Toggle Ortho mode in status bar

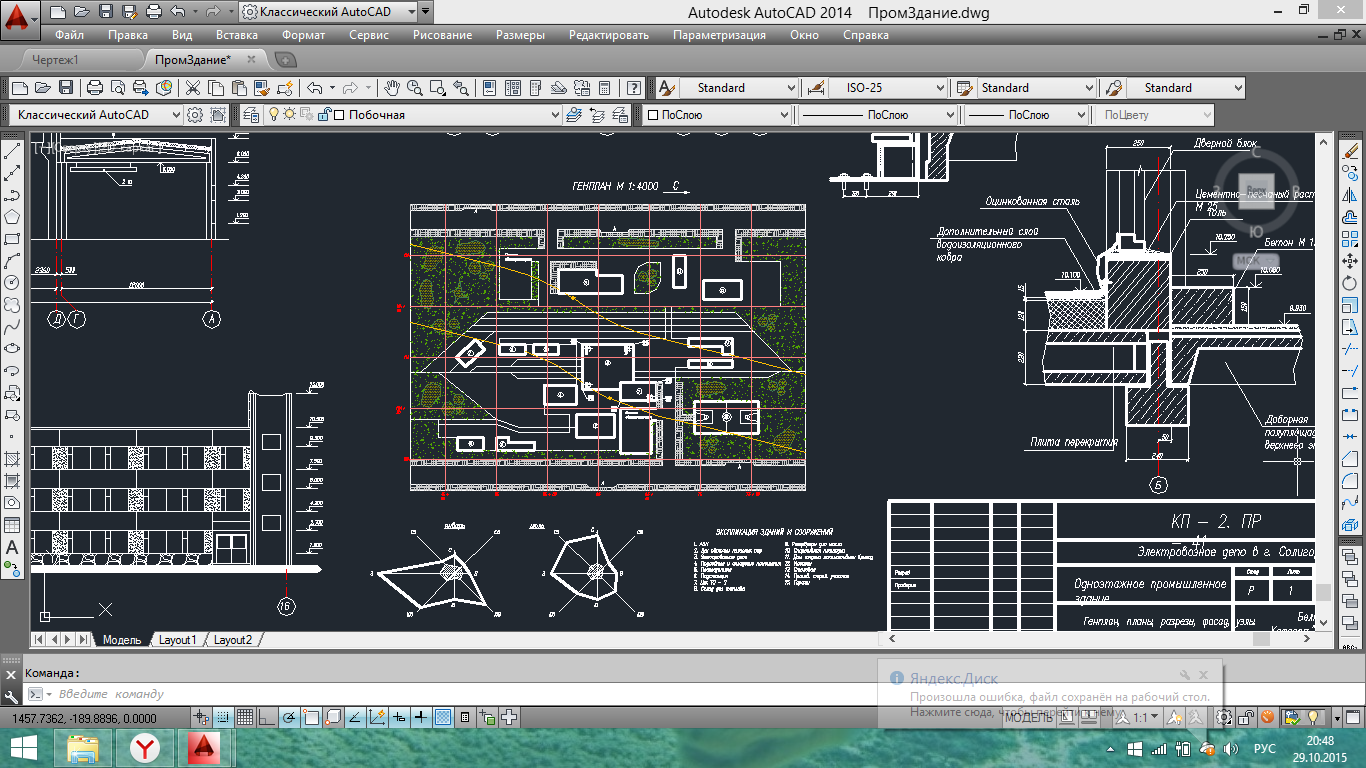coord(266,717)
